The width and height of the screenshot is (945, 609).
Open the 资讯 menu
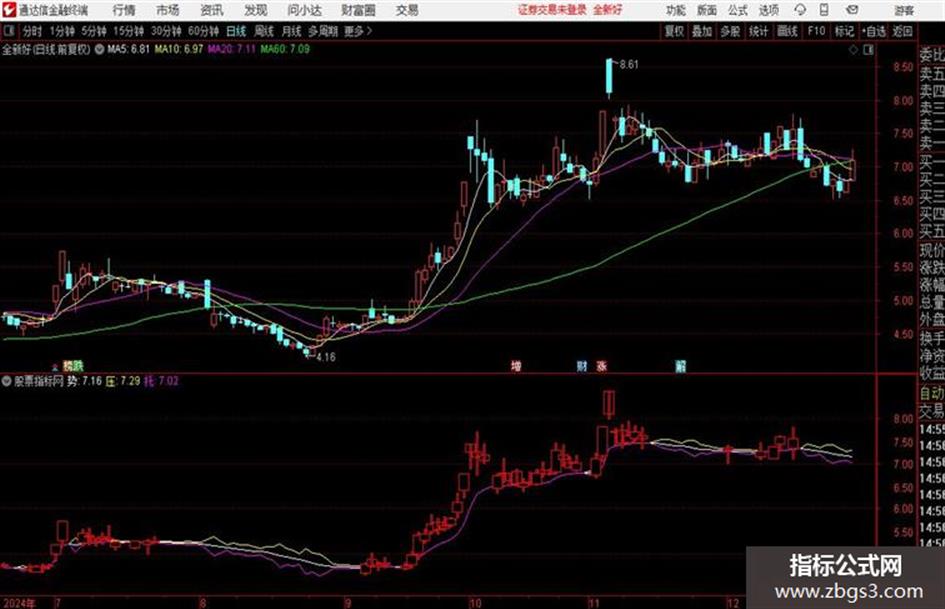point(212,10)
